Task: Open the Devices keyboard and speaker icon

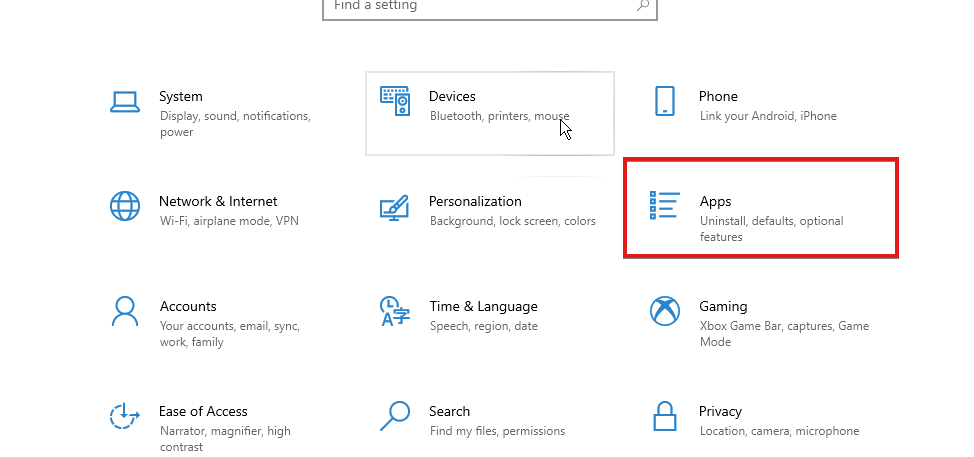Action: [x=395, y=101]
